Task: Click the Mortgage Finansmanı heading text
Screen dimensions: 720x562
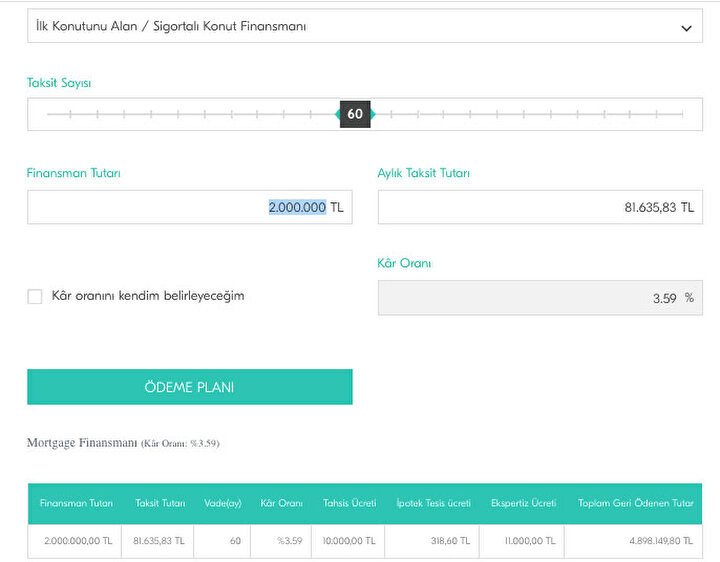Action: [82, 443]
